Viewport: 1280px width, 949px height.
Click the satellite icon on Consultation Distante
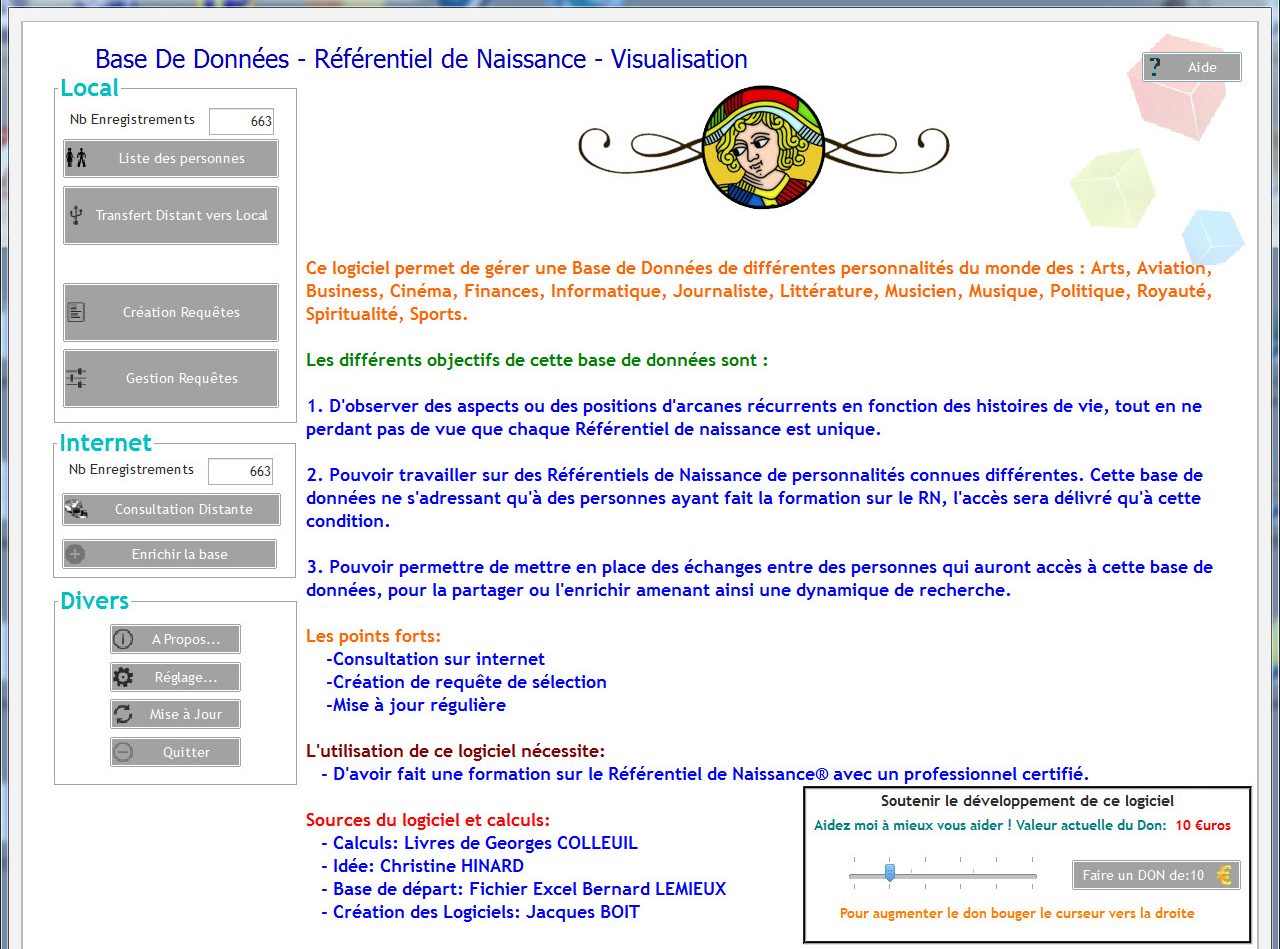(x=76, y=509)
